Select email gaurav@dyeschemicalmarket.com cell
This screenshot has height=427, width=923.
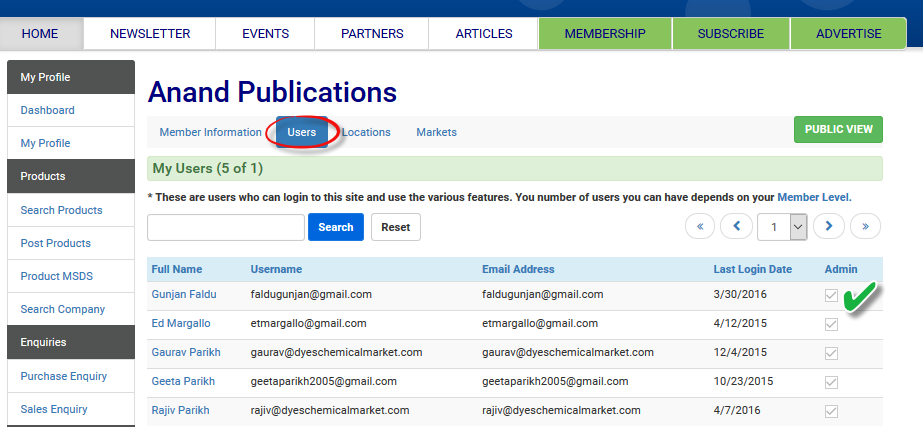[568, 352]
